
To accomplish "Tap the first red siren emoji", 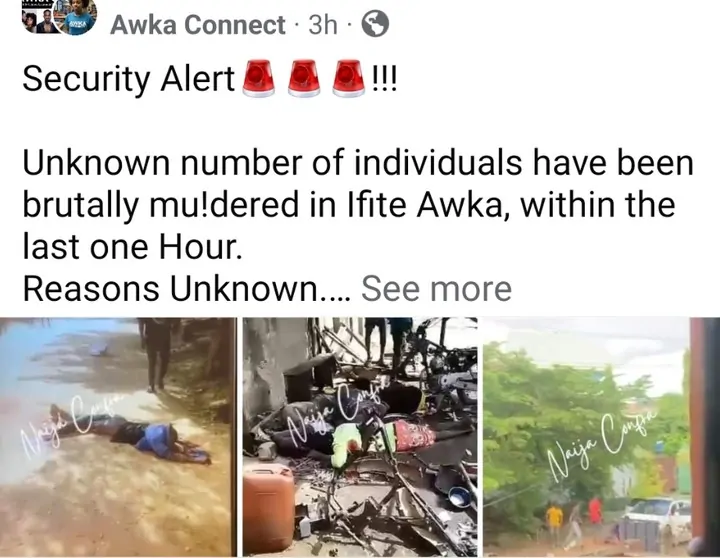I will (258, 78).
